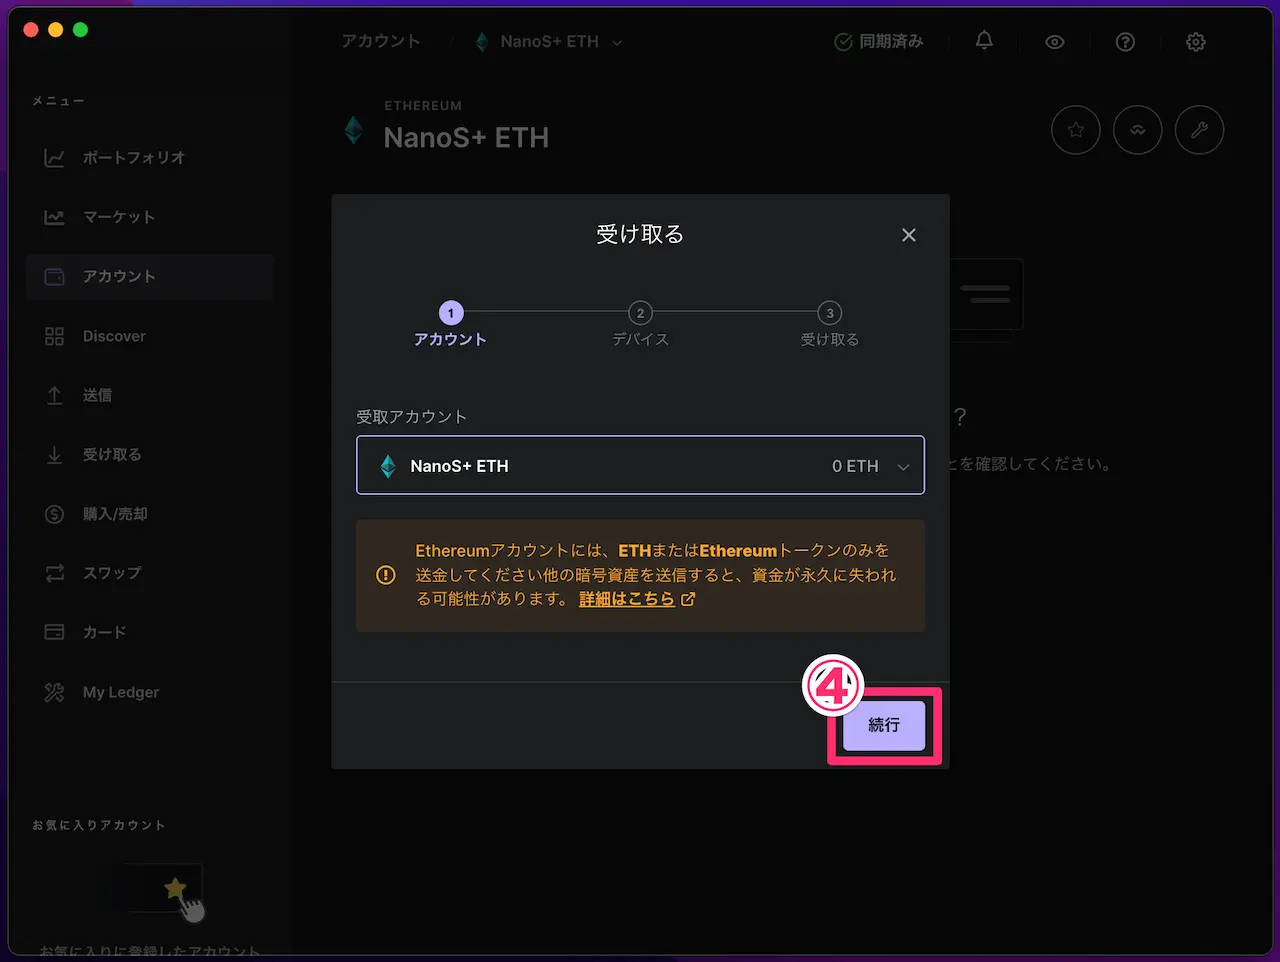Select step 2 デバイス in stepper
The width and height of the screenshot is (1280, 962).
pyautogui.click(x=640, y=325)
